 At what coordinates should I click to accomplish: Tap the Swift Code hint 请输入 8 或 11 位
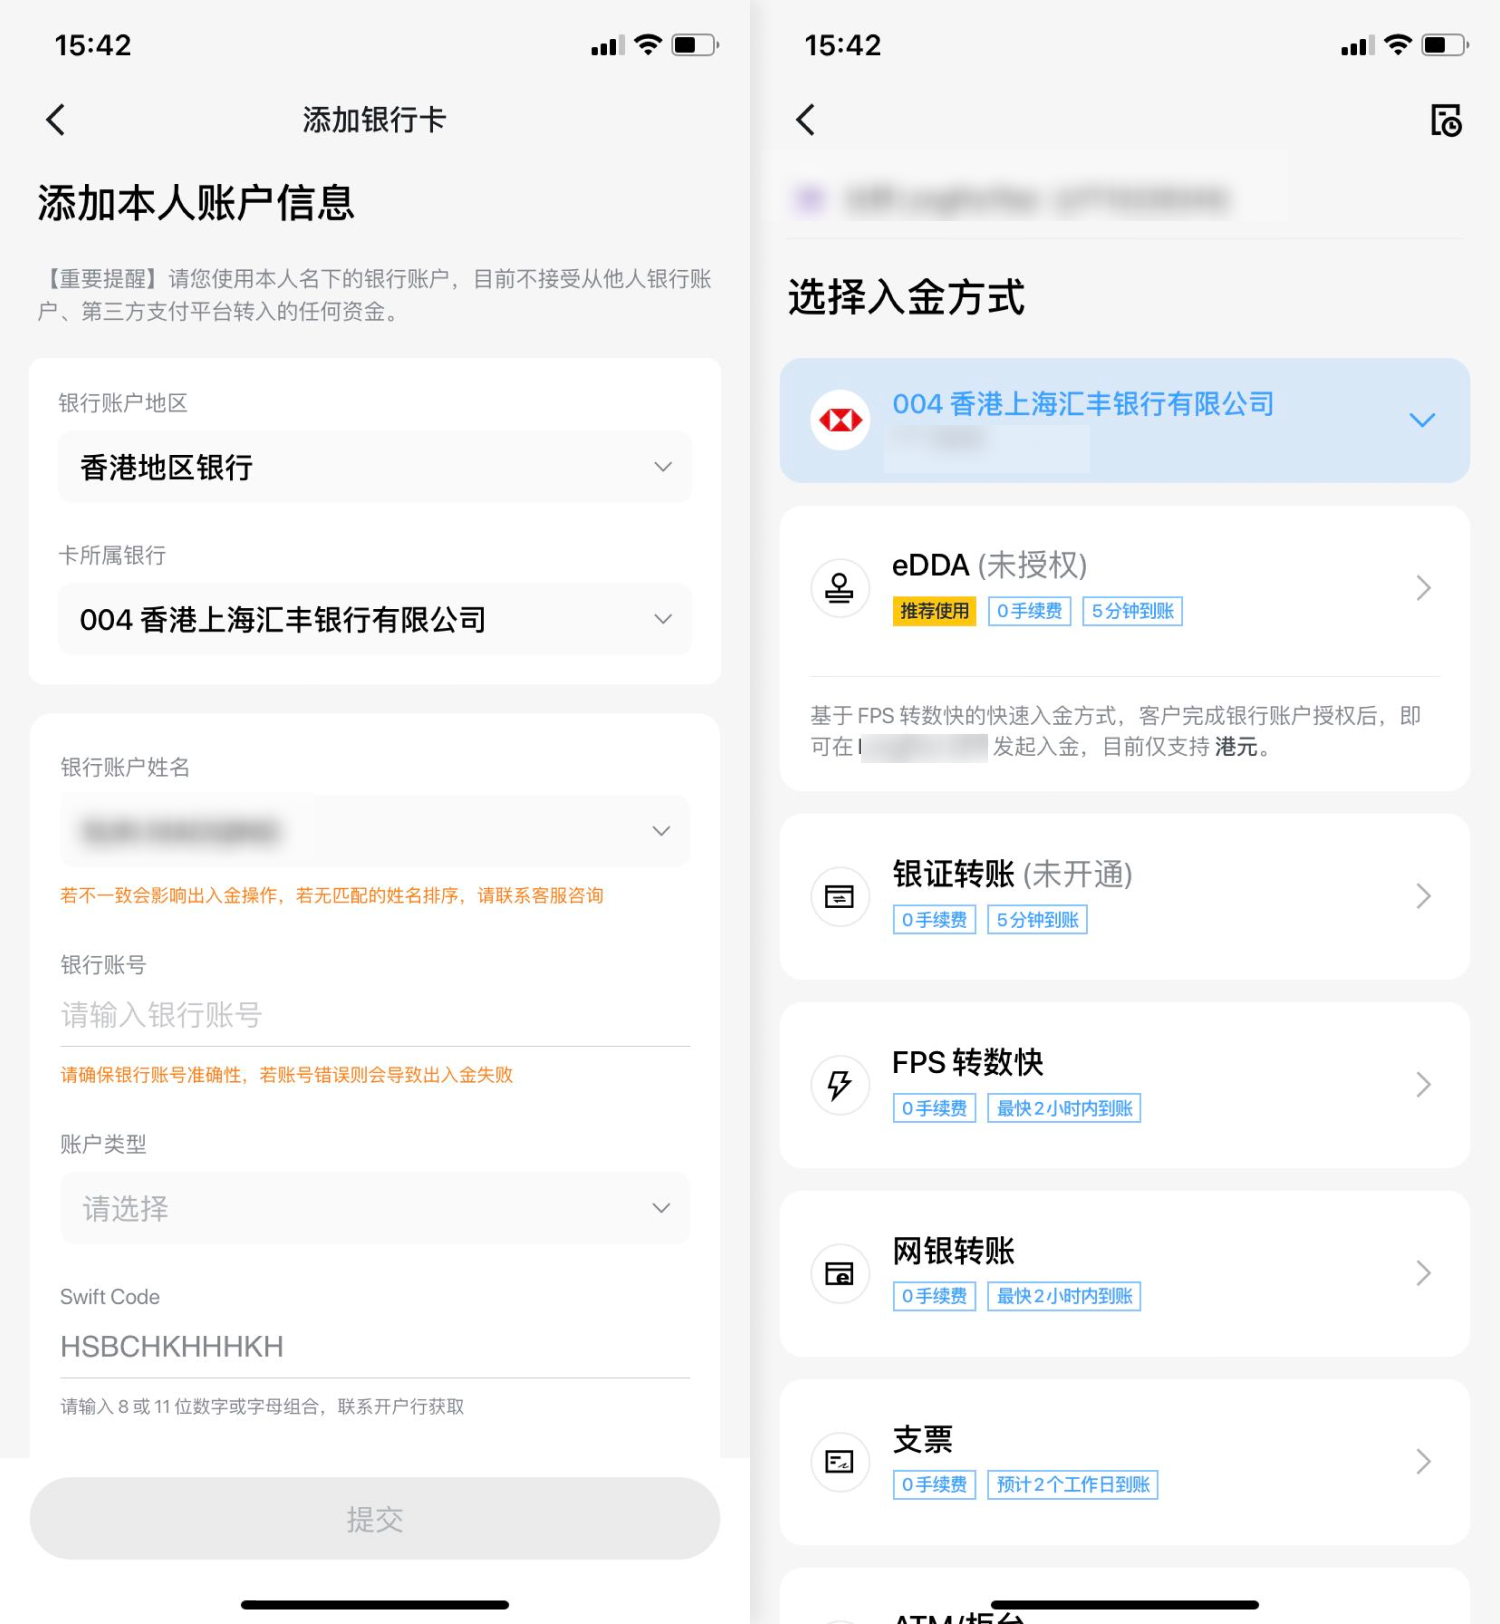point(262,1407)
